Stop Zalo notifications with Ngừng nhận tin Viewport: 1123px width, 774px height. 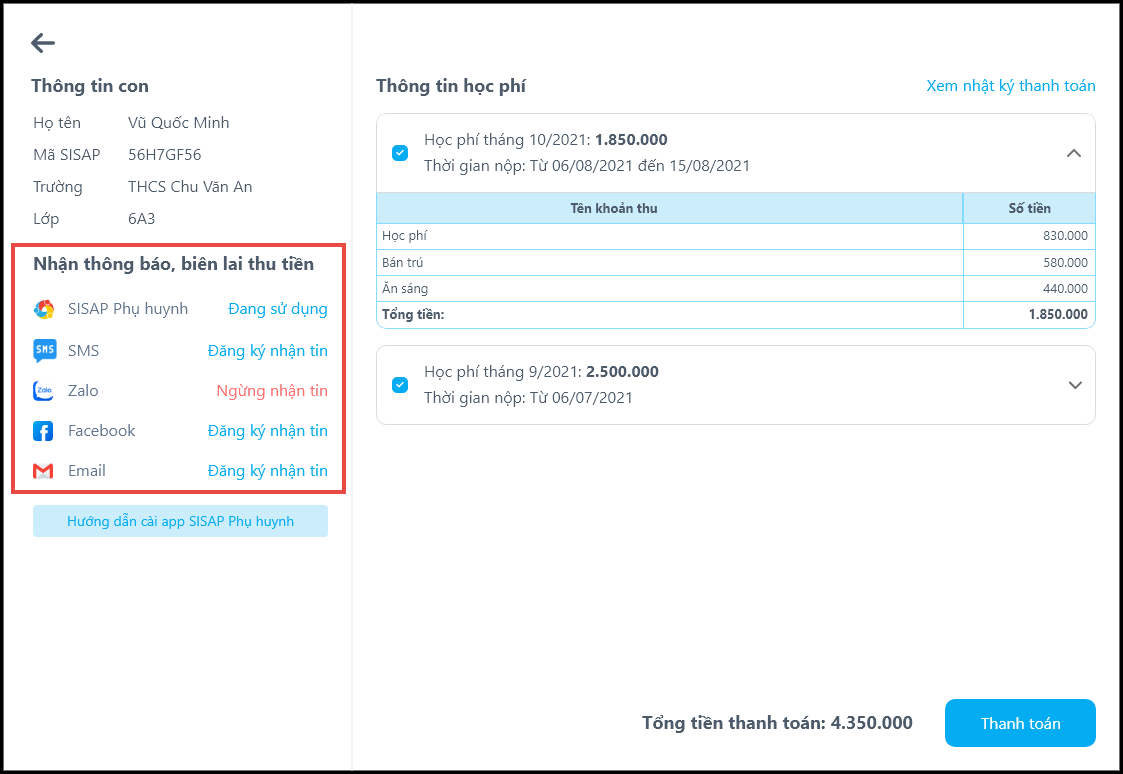pyautogui.click(x=272, y=391)
